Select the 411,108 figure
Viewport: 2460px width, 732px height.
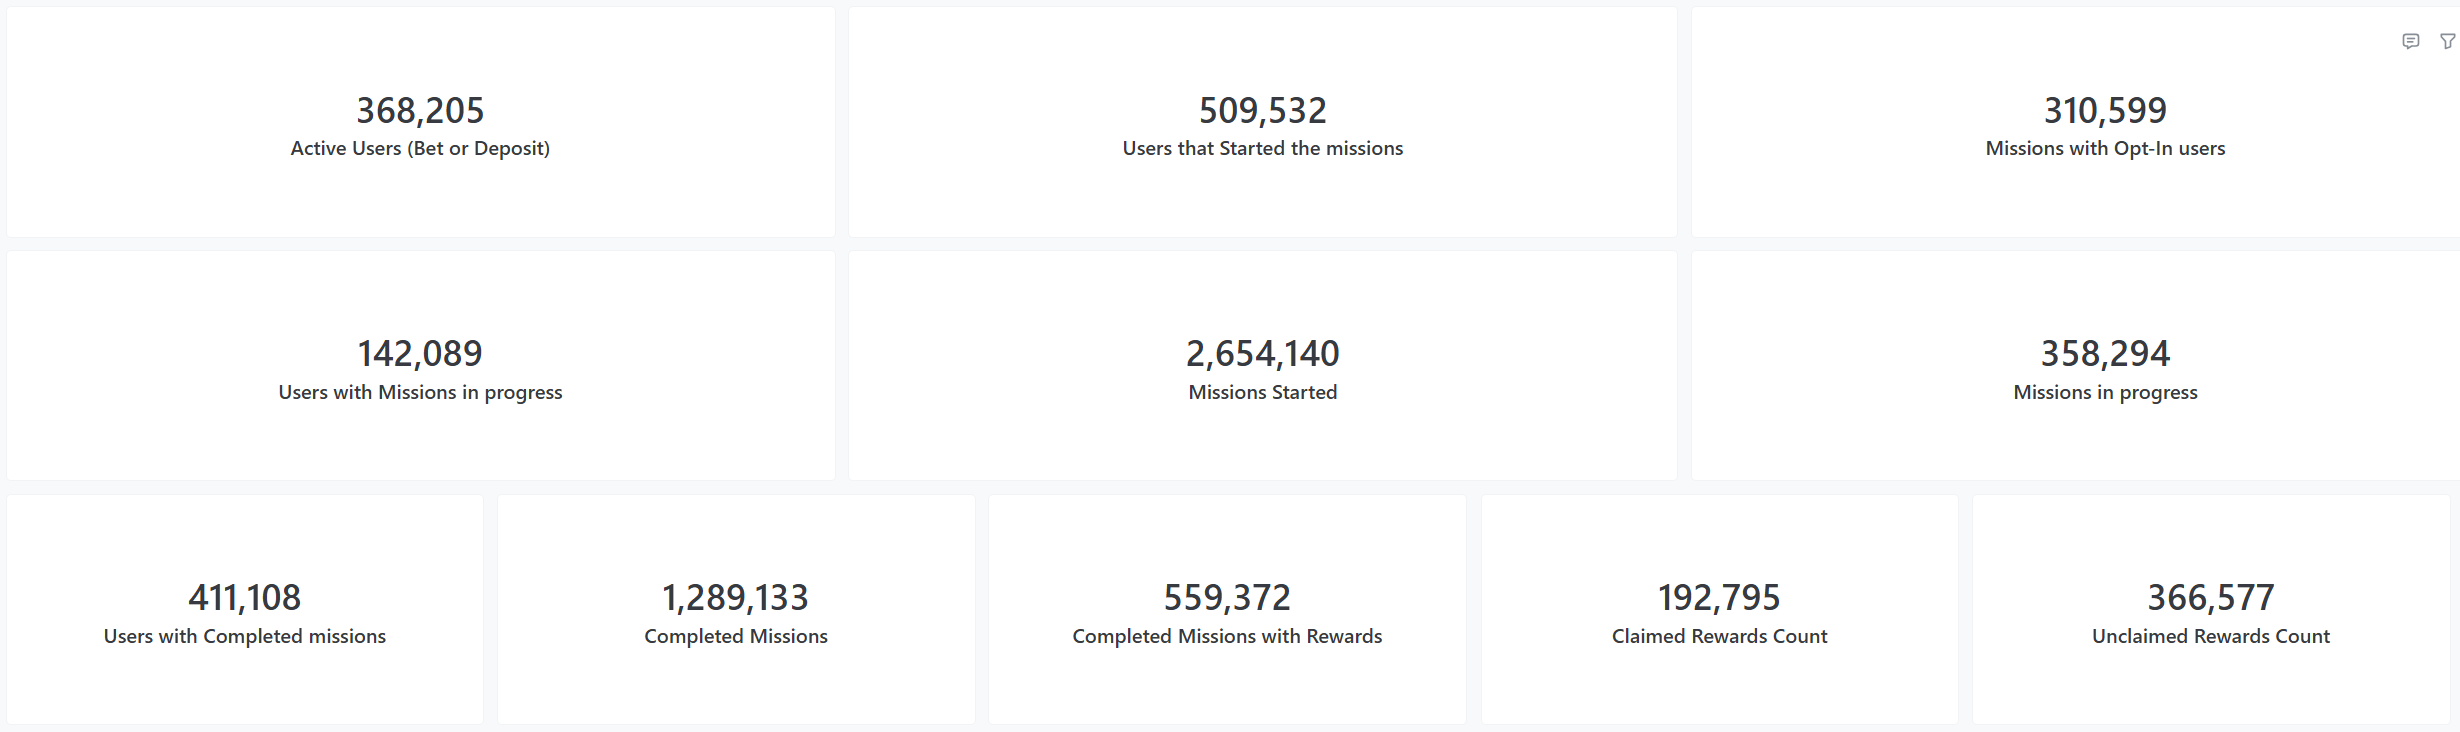(x=245, y=598)
